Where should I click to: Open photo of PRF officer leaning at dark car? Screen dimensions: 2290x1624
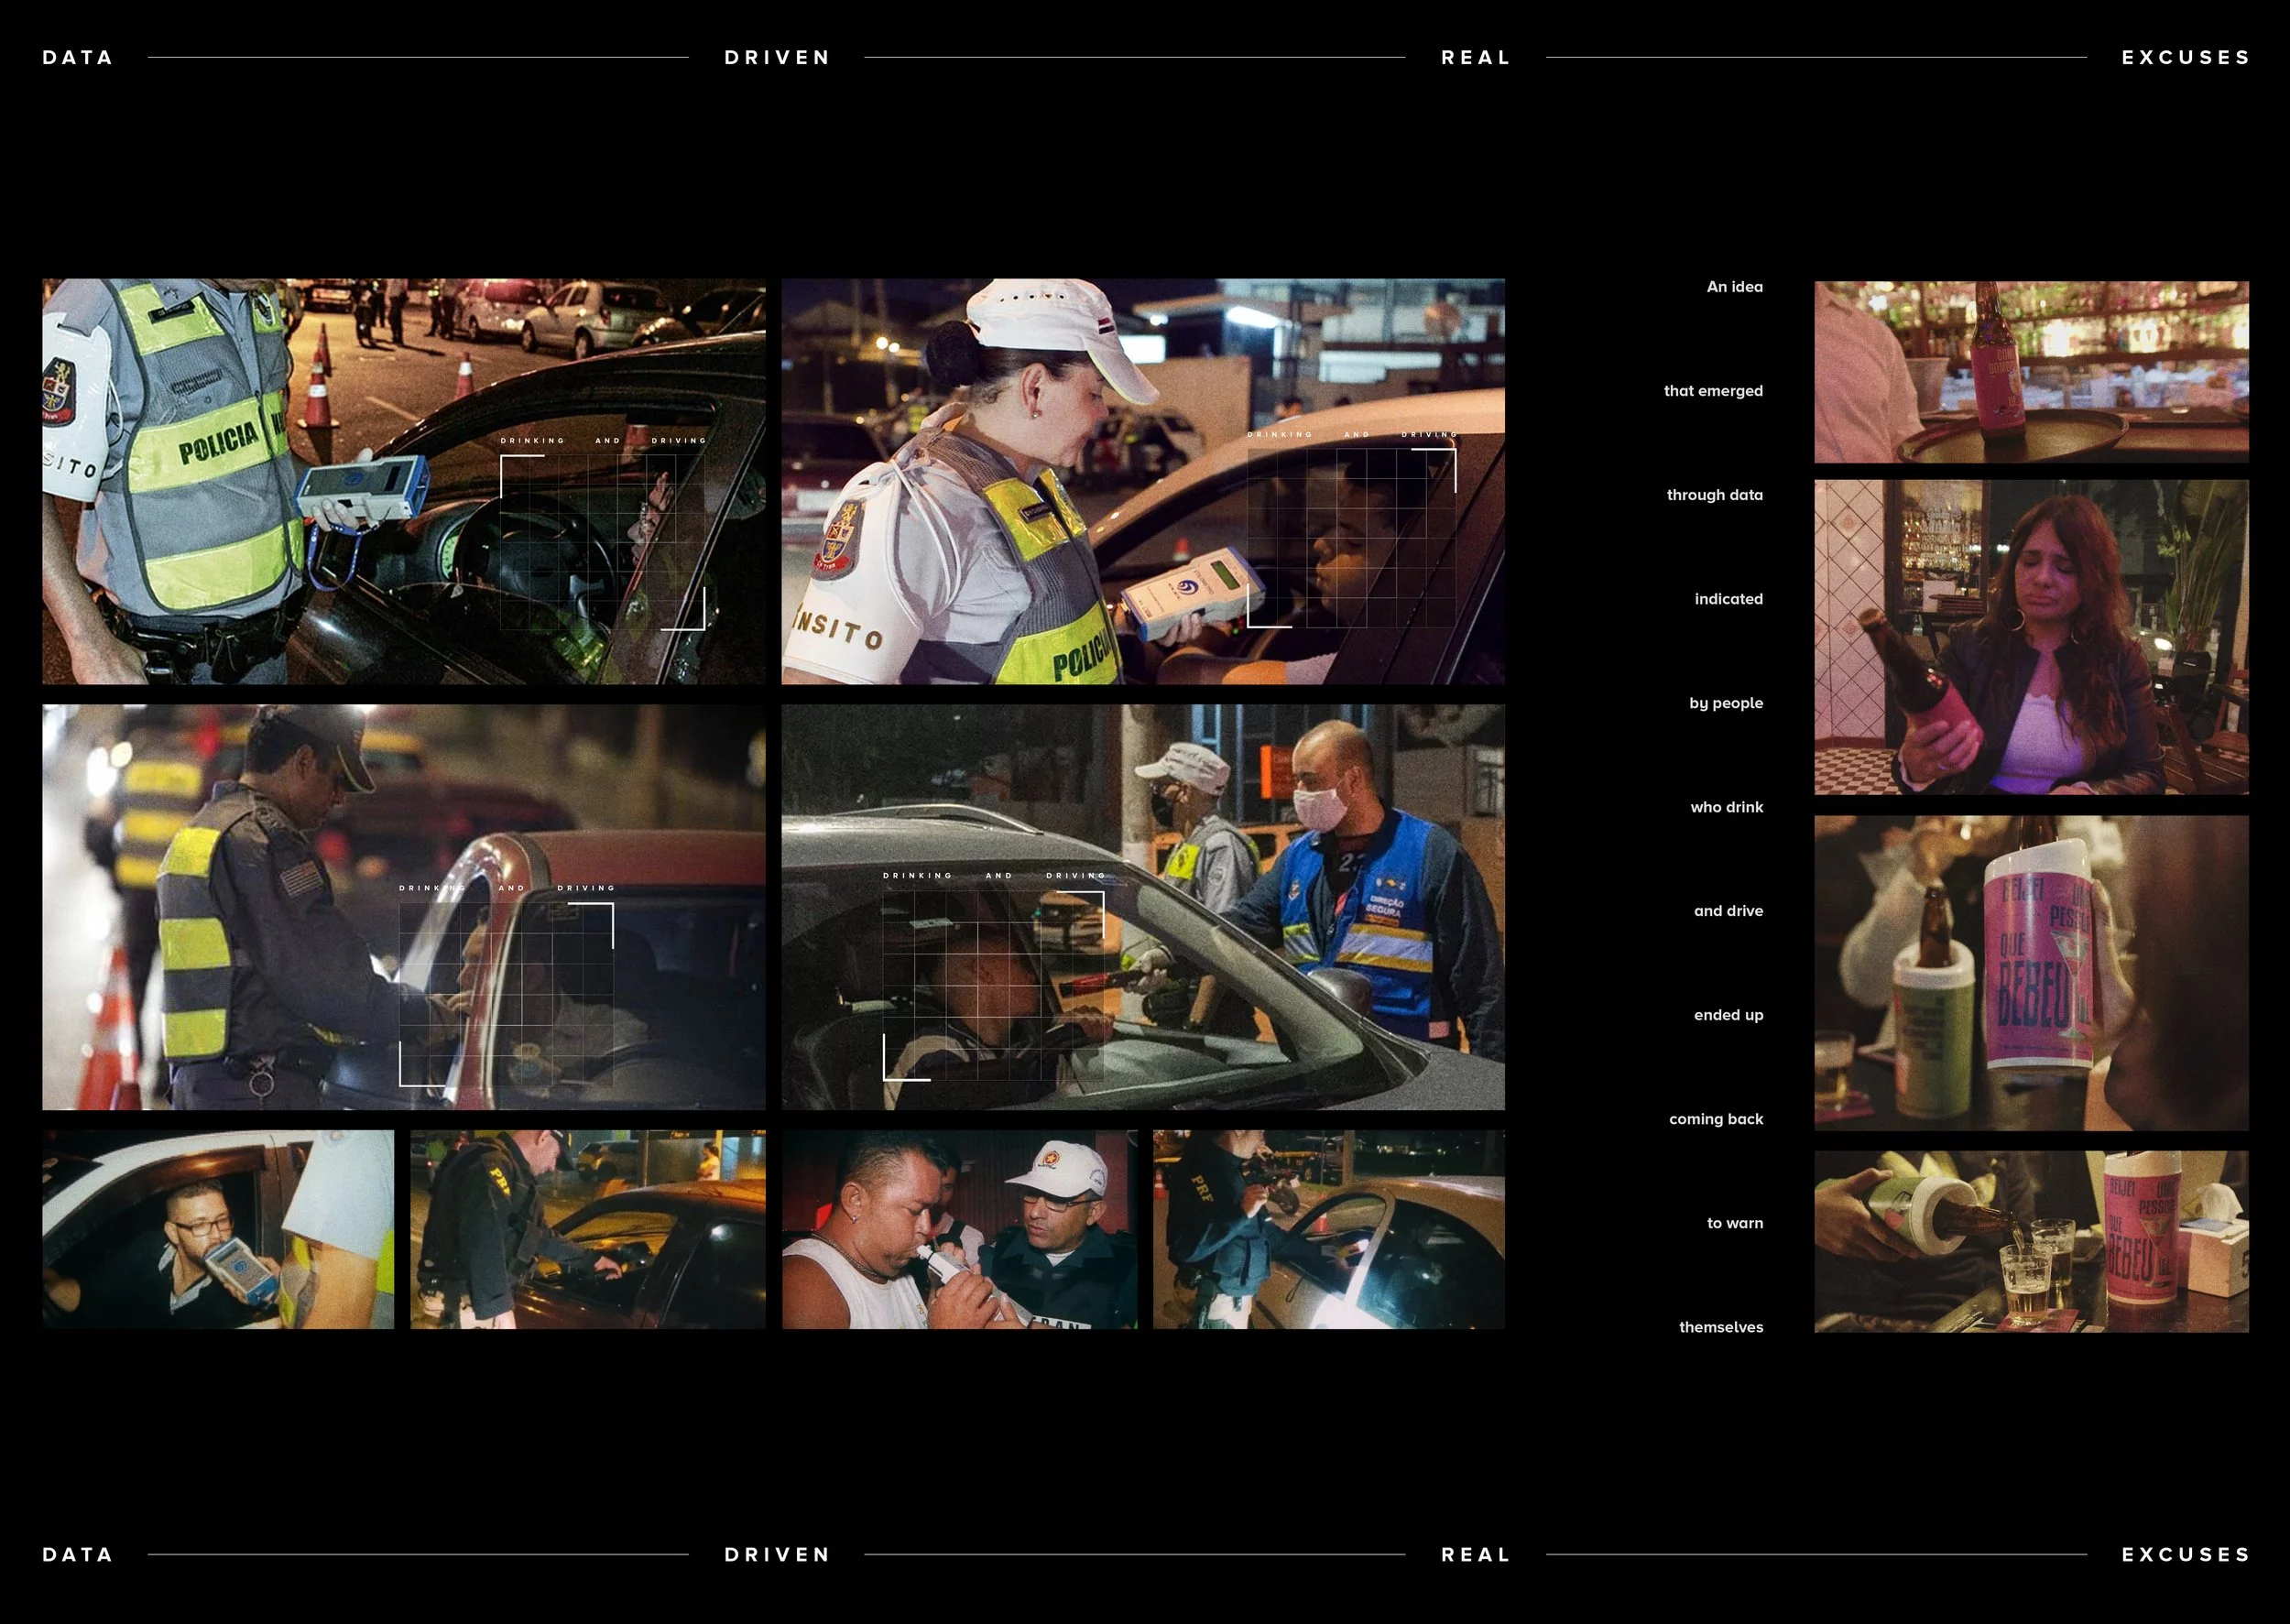pos(588,1229)
